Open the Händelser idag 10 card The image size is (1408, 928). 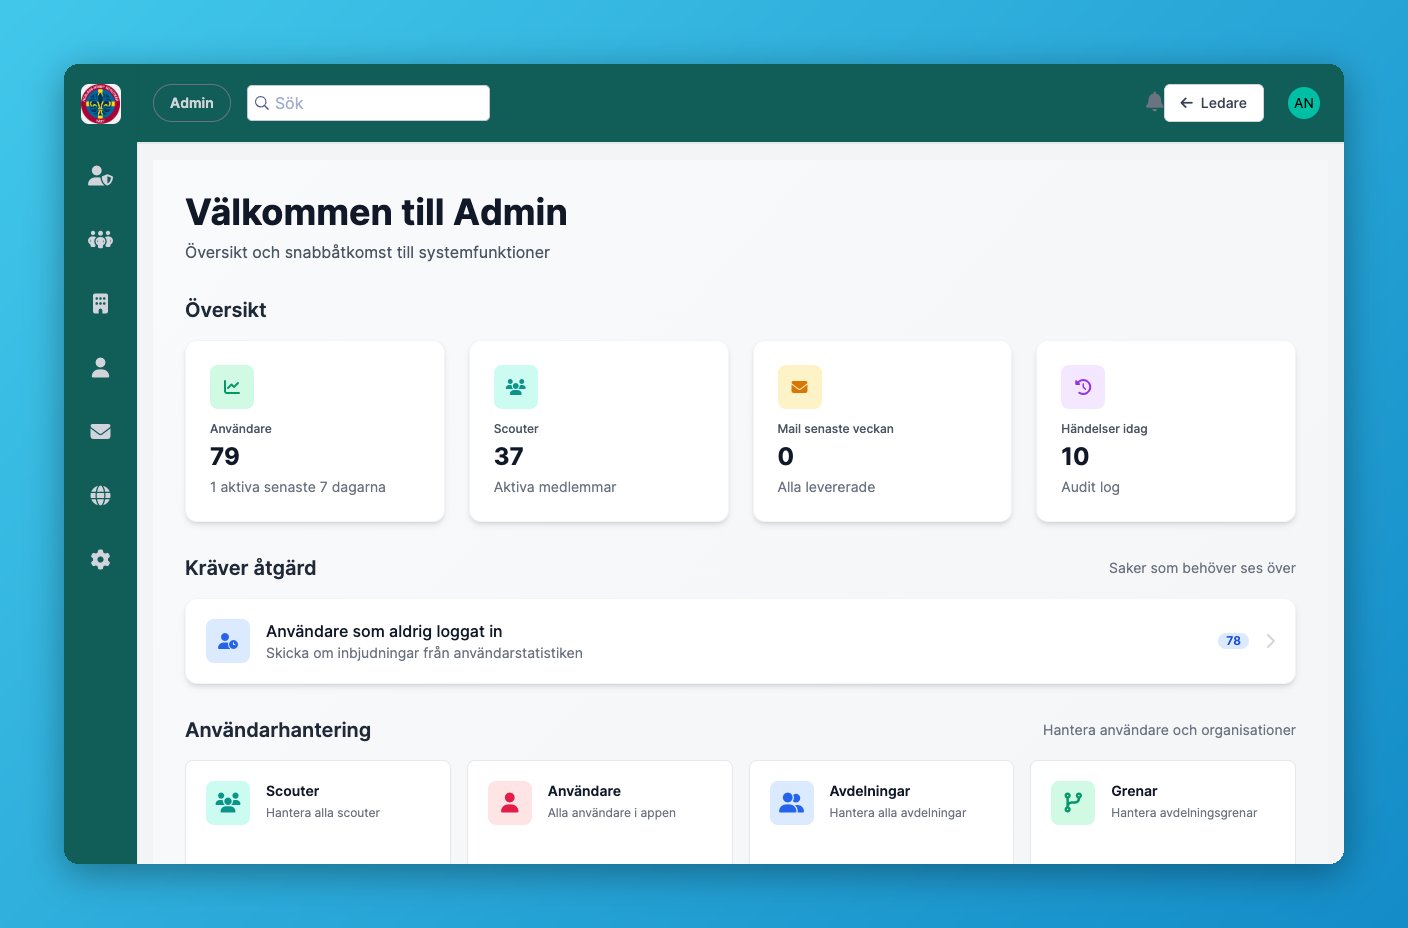[x=1166, y=431]
